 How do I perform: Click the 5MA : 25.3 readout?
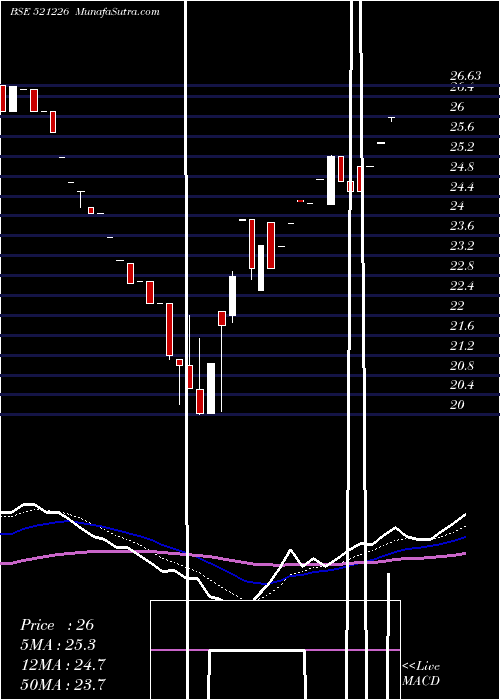tap(58, 645)
